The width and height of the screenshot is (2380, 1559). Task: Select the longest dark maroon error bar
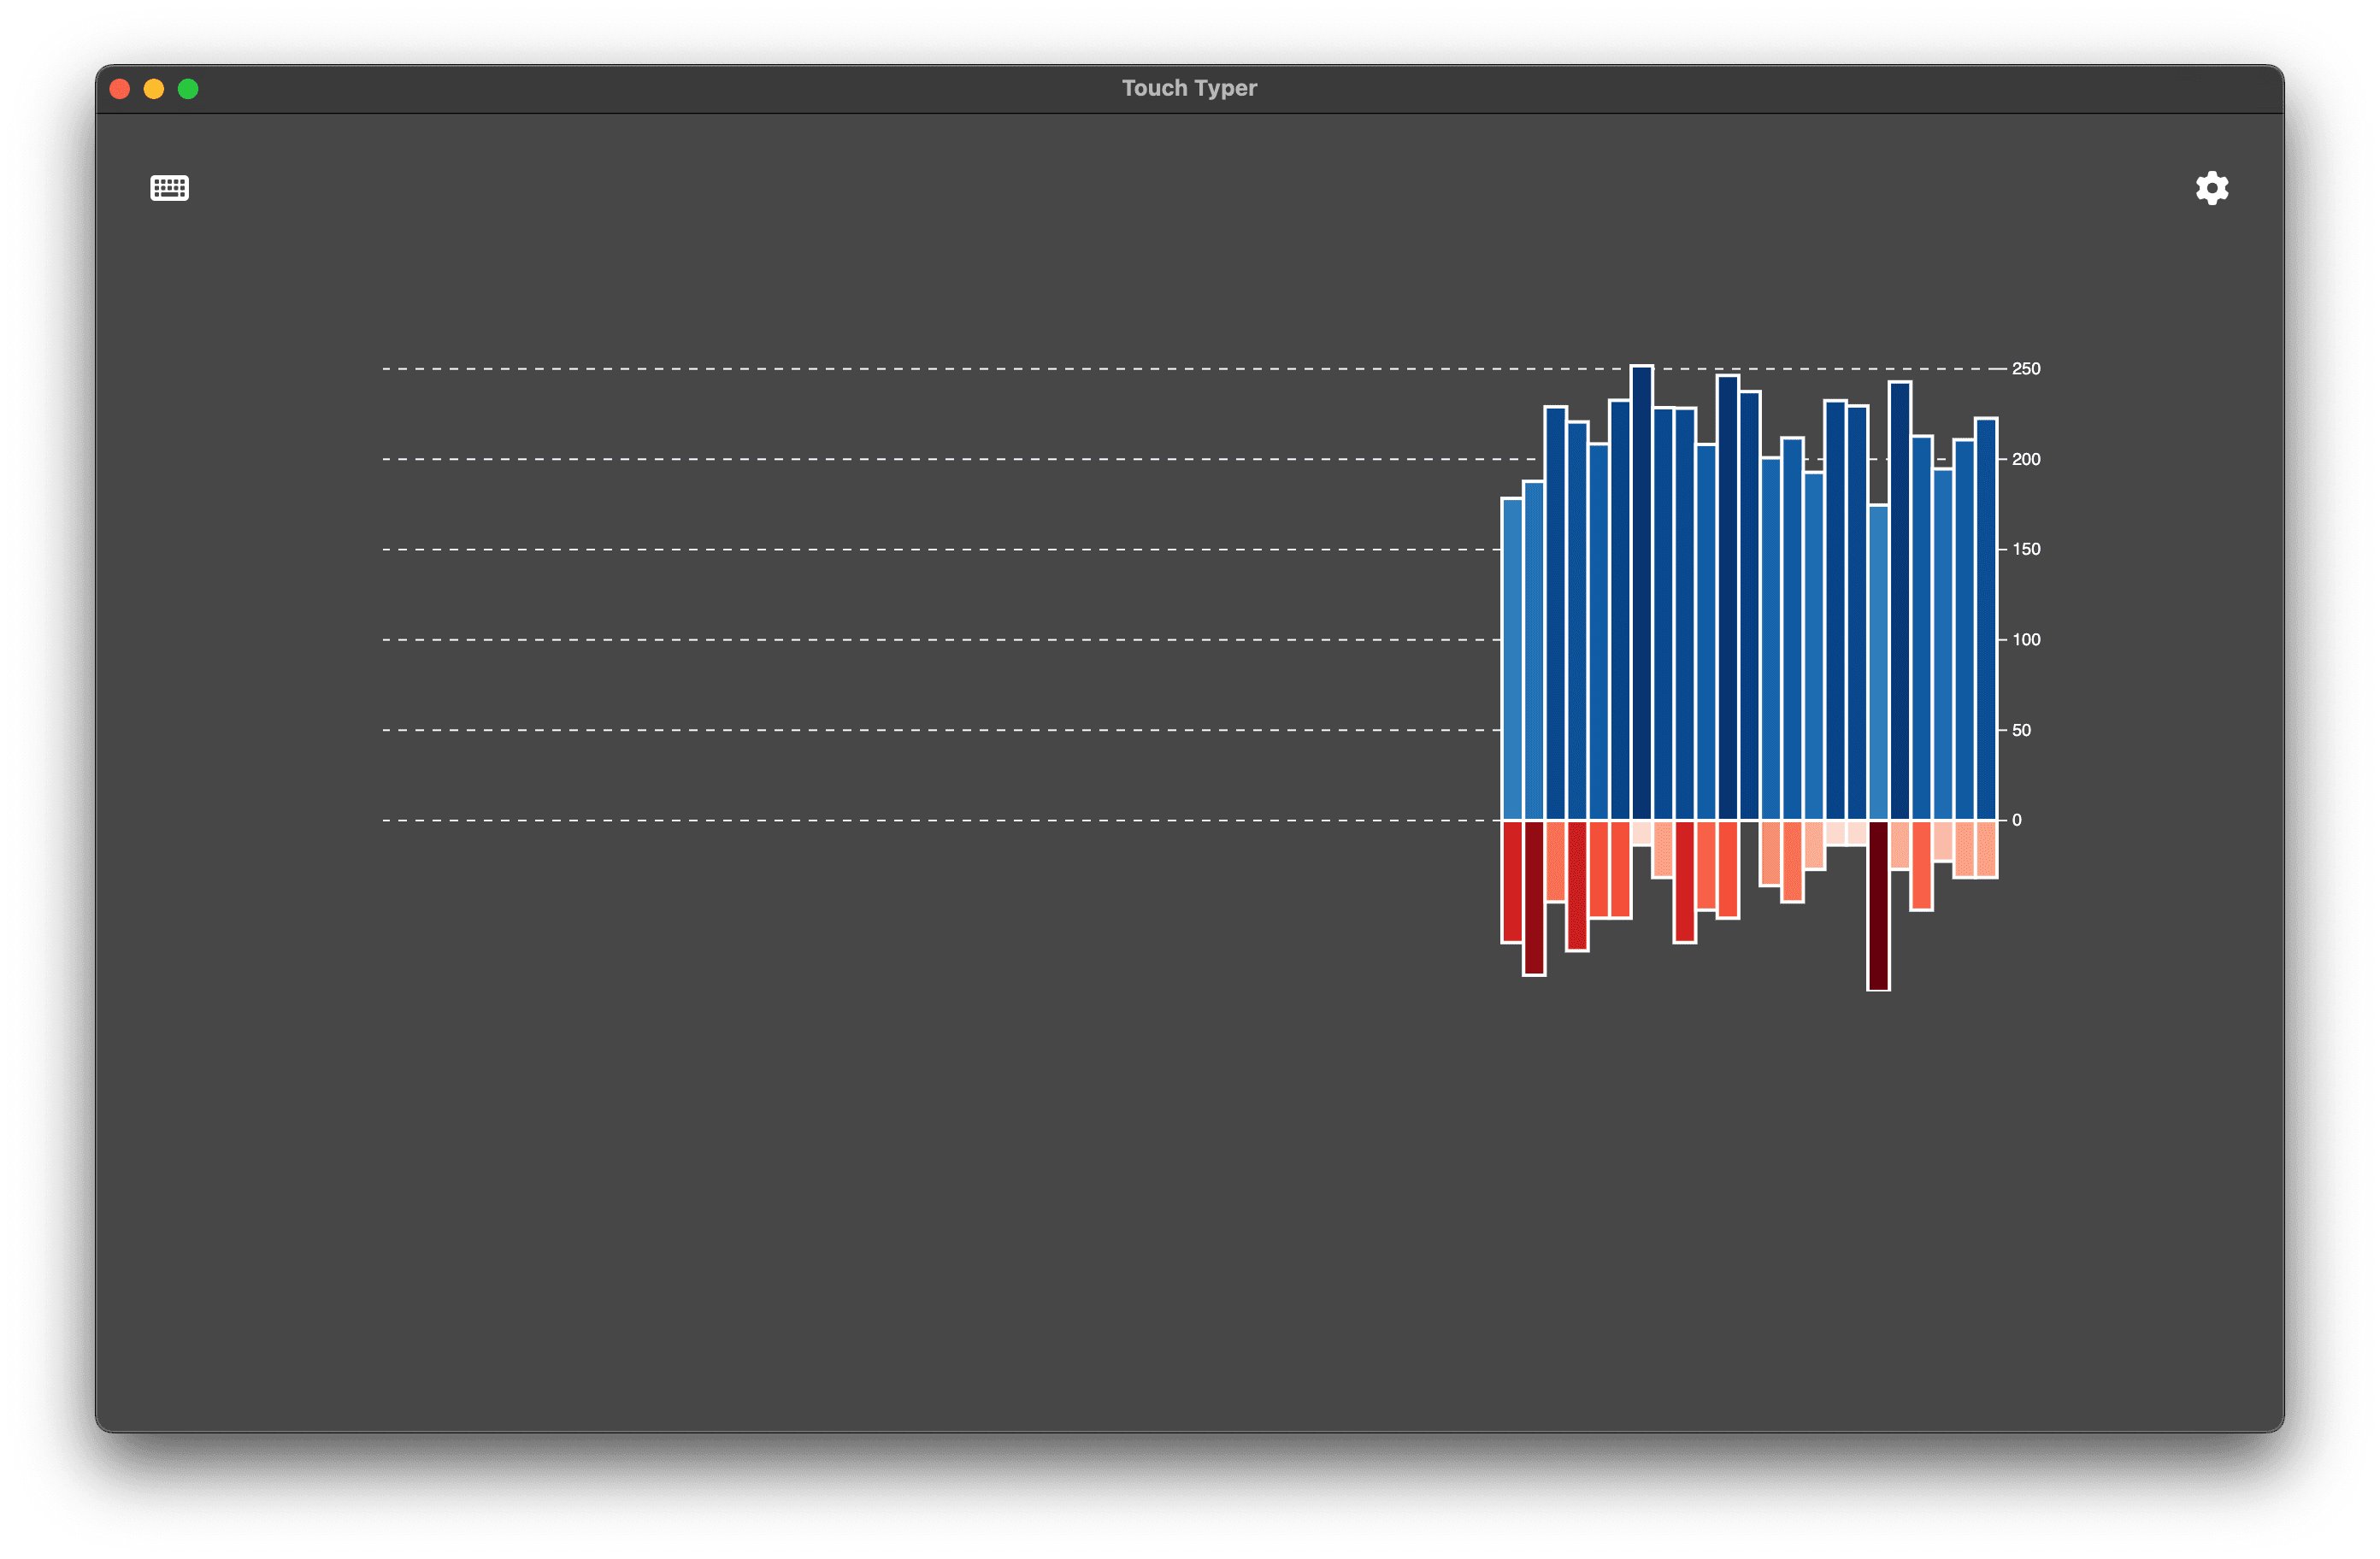coord(1877,904)
